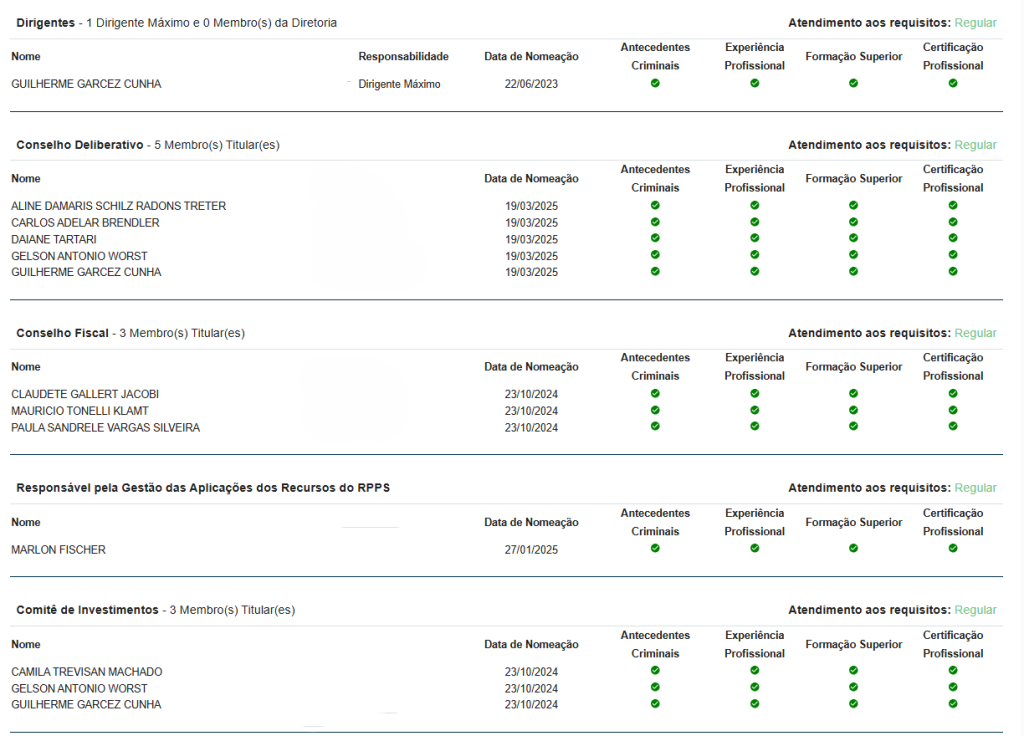Select the Conselho Deliberativo section heading
The image size is (1024, 736).
[x=80, y=145]
